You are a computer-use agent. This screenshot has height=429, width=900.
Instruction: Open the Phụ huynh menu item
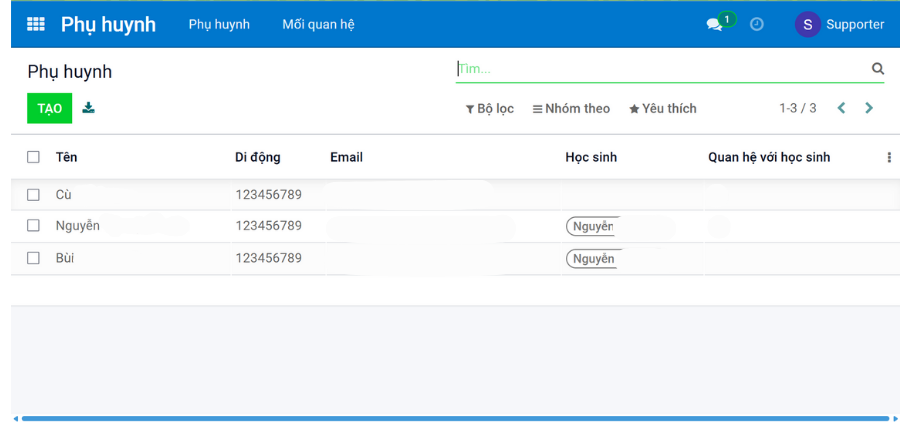click(x=219, y=24)
